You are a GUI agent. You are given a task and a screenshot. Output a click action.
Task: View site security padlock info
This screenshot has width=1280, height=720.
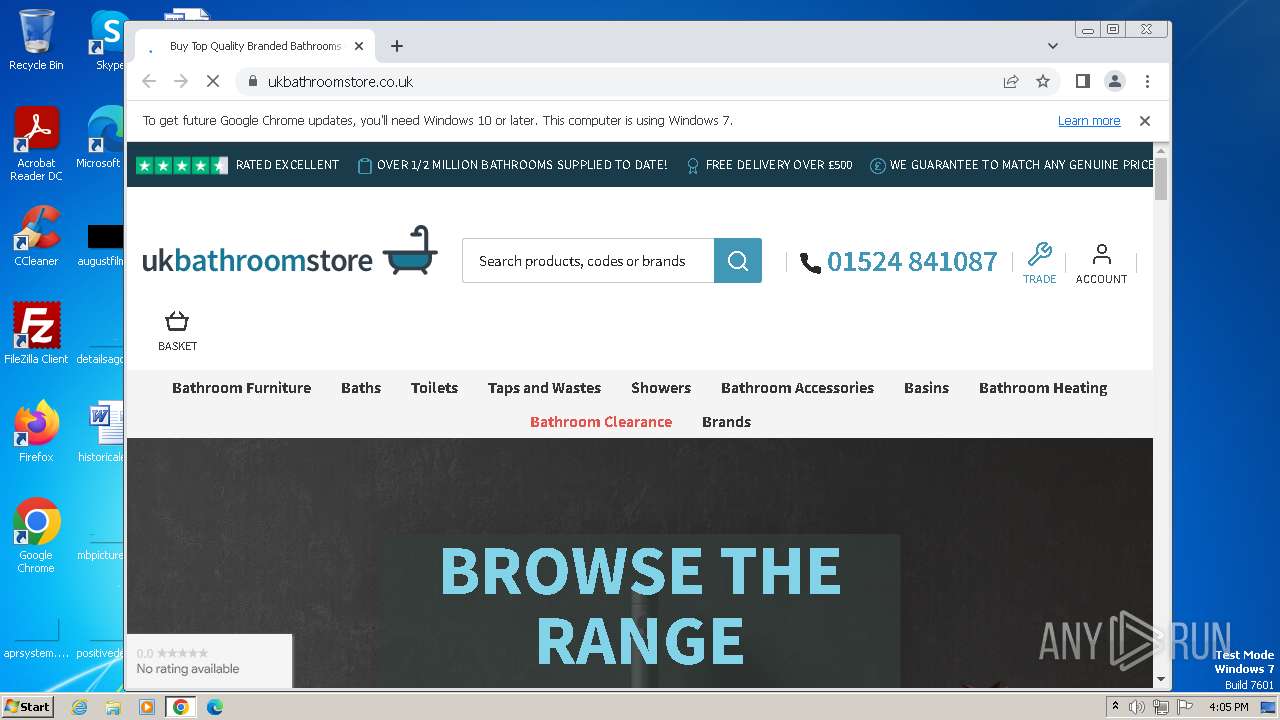[x=252, y=82]
